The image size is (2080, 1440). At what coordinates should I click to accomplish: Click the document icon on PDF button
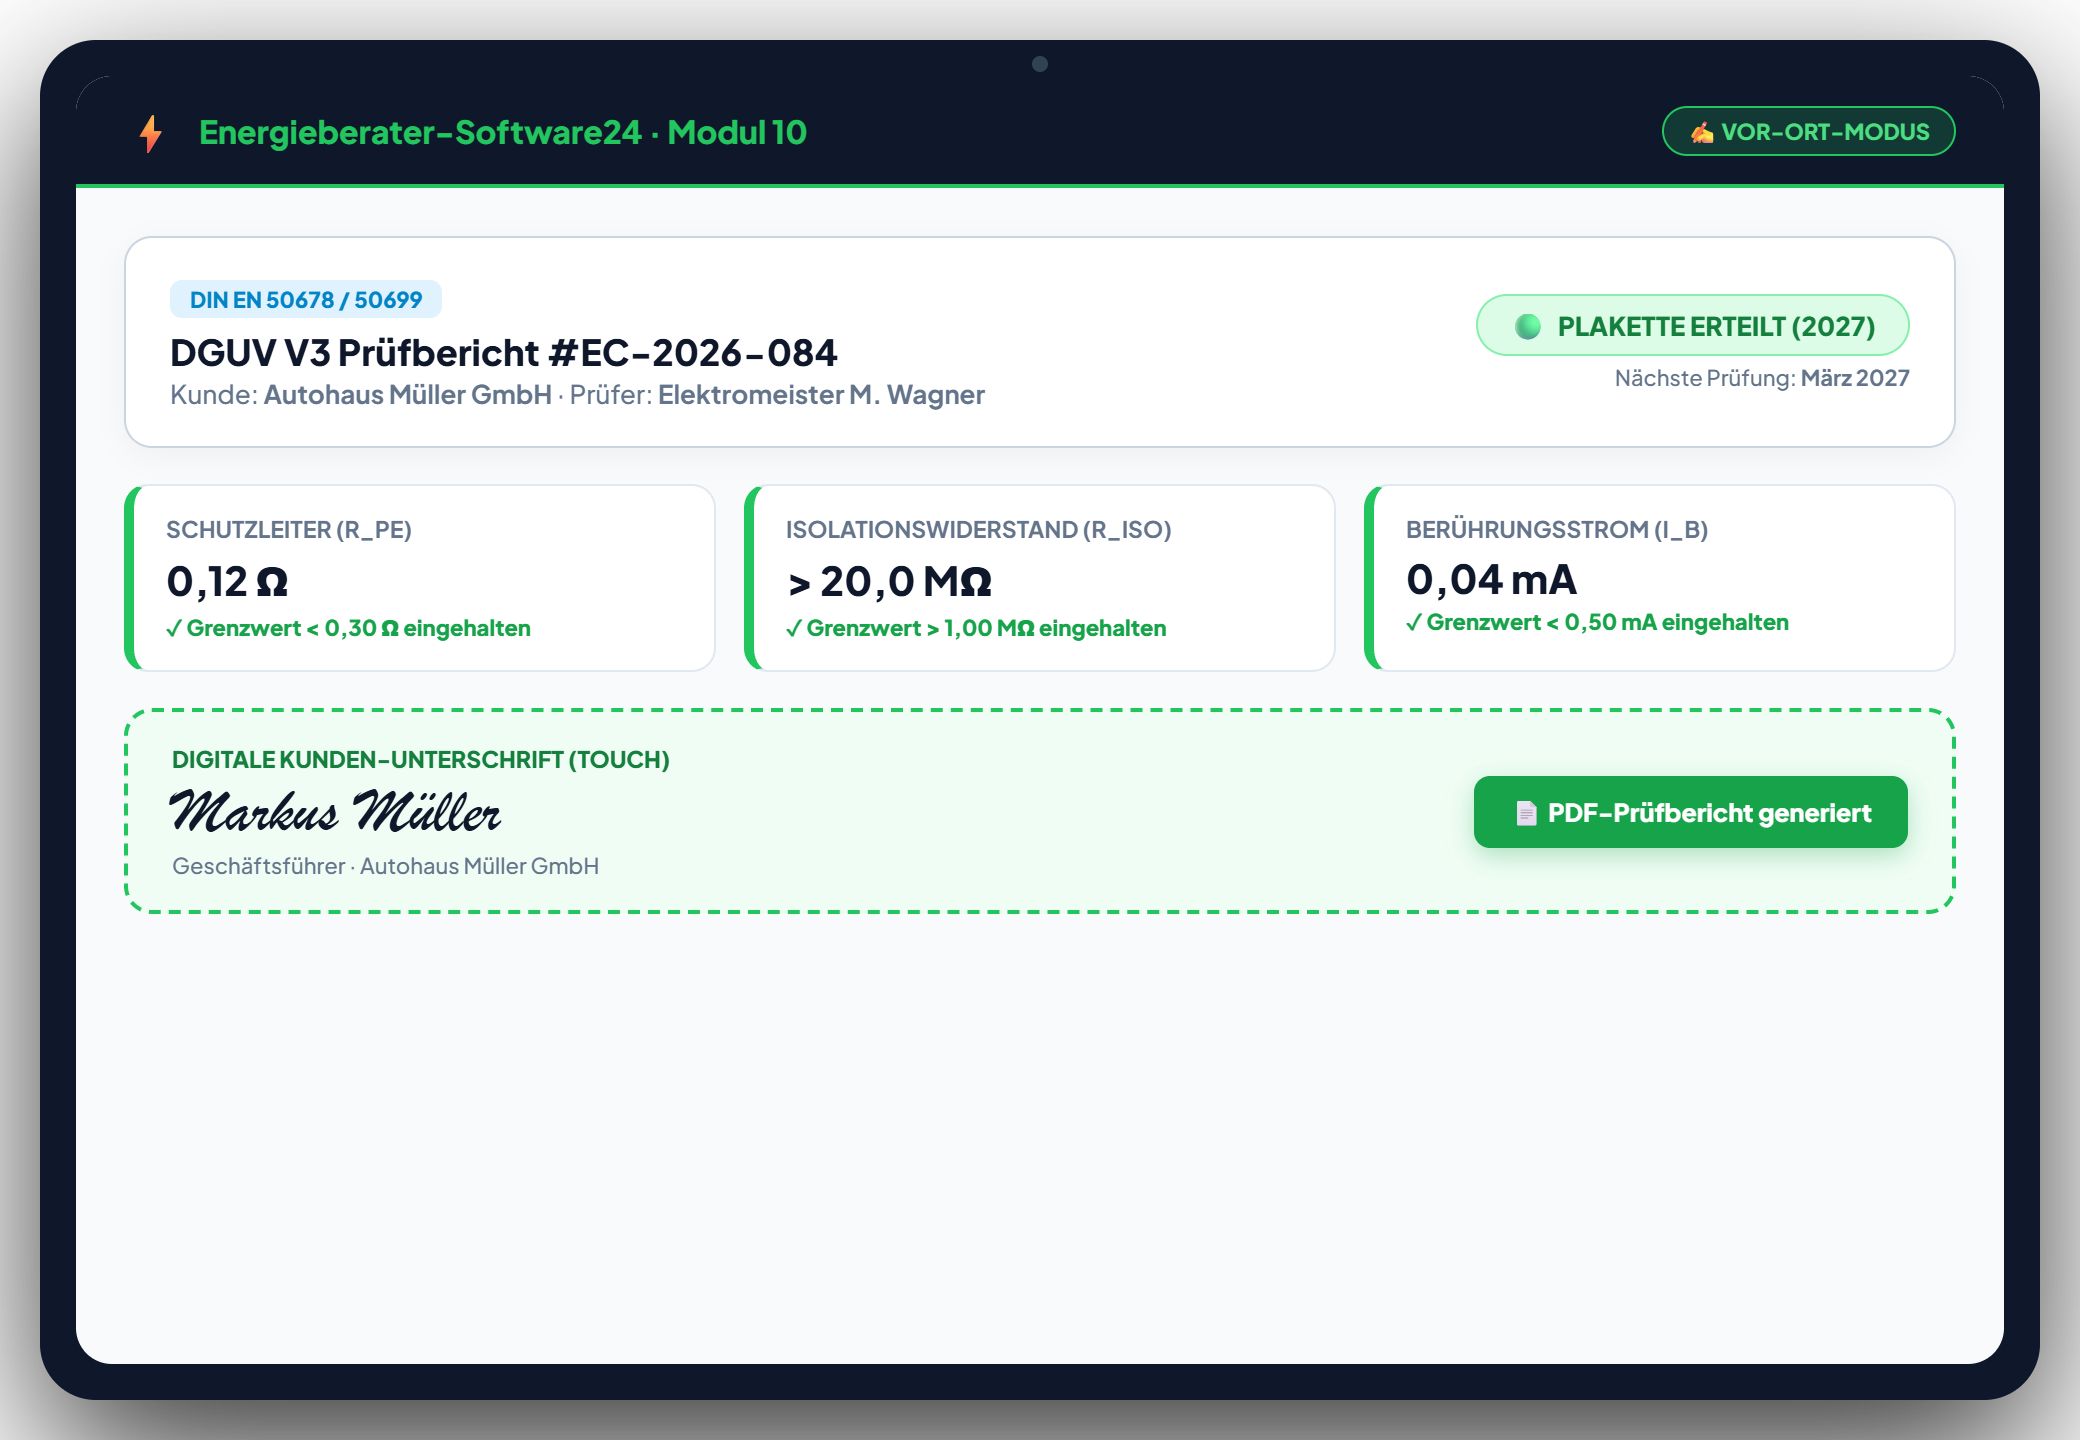[1526, 813]
